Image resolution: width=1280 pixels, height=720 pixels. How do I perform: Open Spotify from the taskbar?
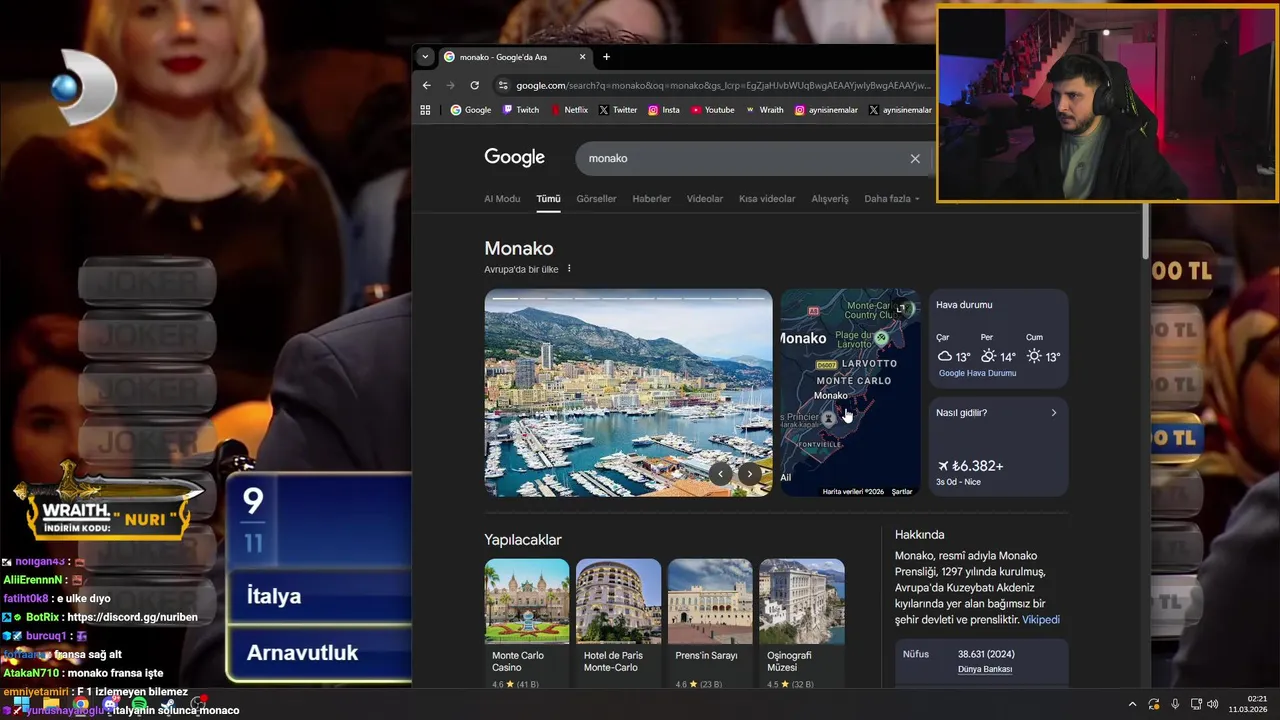pos(139,704)
